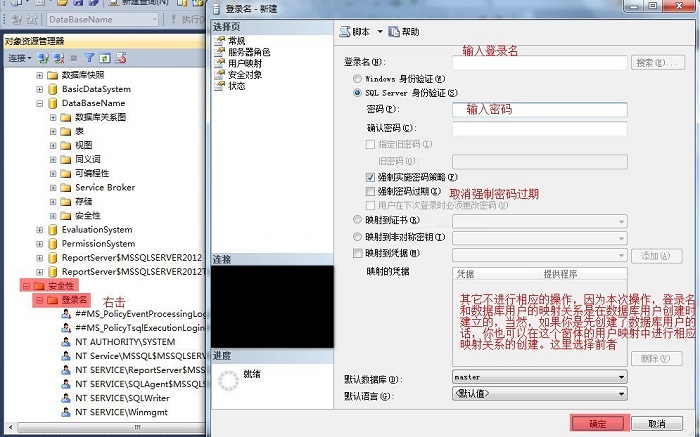
Task: Click the BasicDataSystem database icon
Action: [53, 89]
